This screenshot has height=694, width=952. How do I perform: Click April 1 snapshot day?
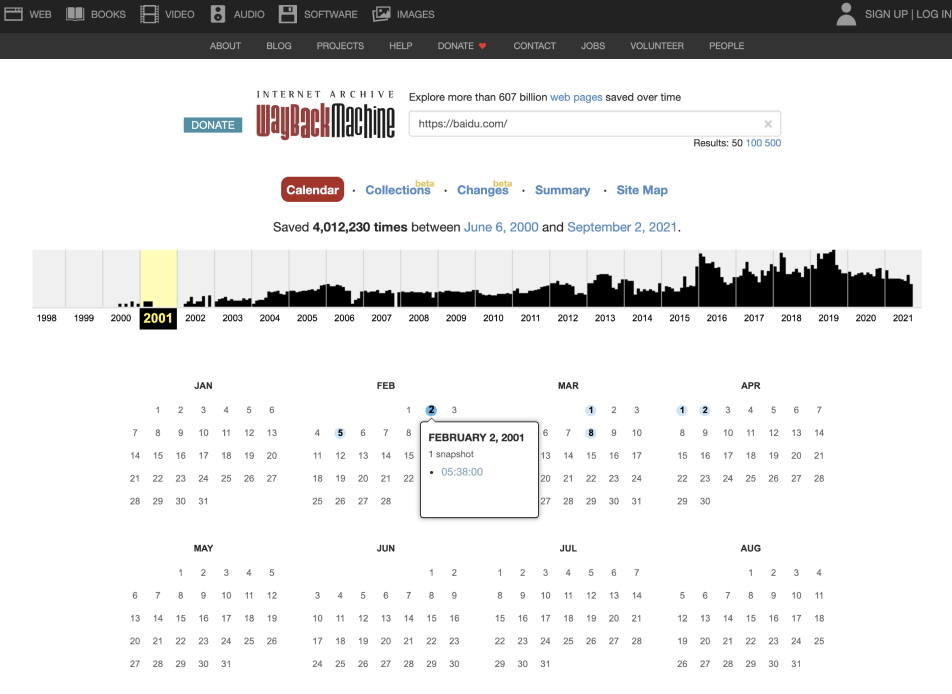click(682, 410)
